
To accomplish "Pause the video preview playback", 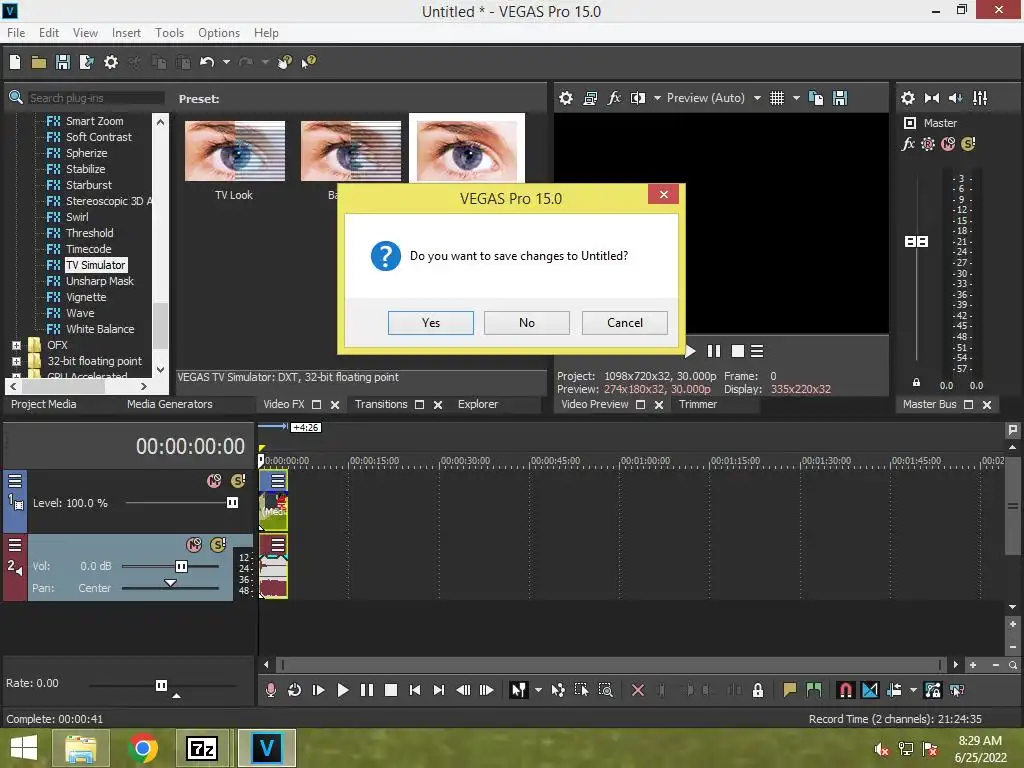I will [714, 351].
